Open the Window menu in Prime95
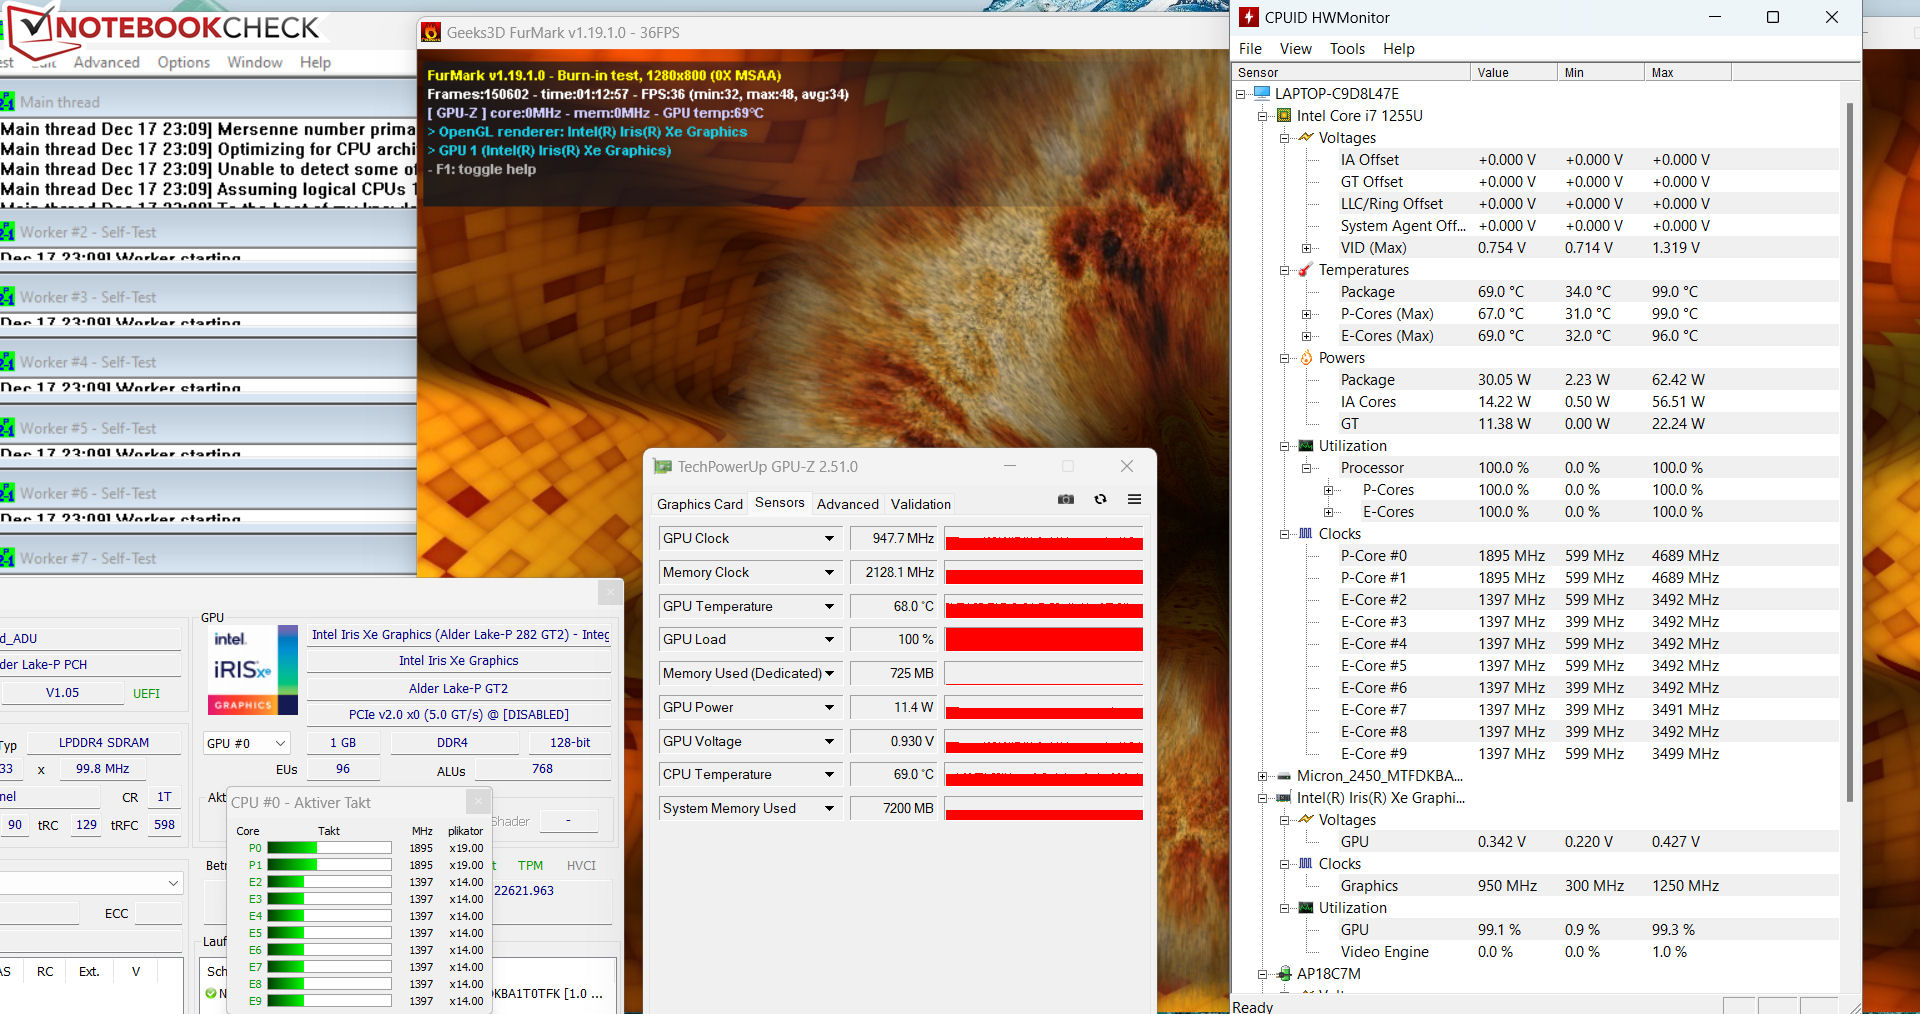The height and width of the screenshot is (1014, 1920). tap(254, 62)
